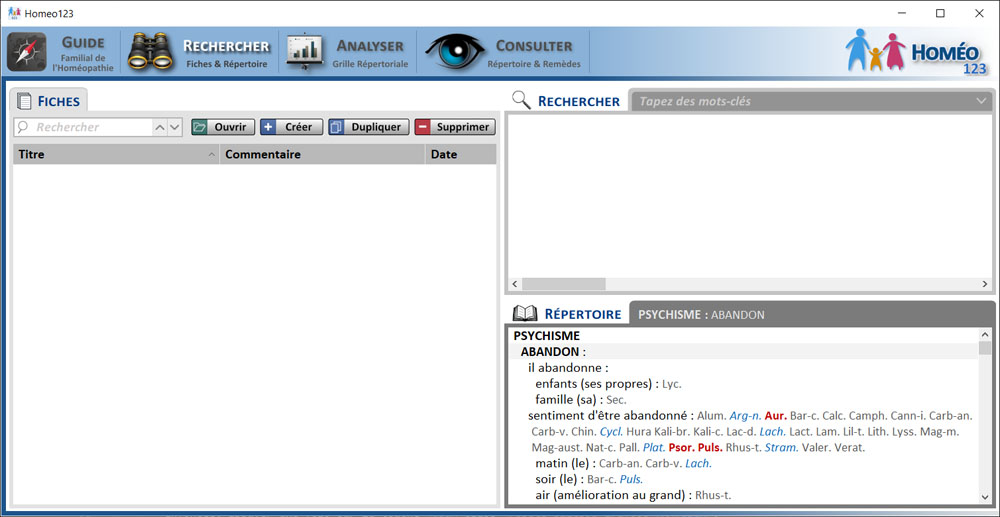
Task: Click the remedy Verat.
Action: (850, 448)
